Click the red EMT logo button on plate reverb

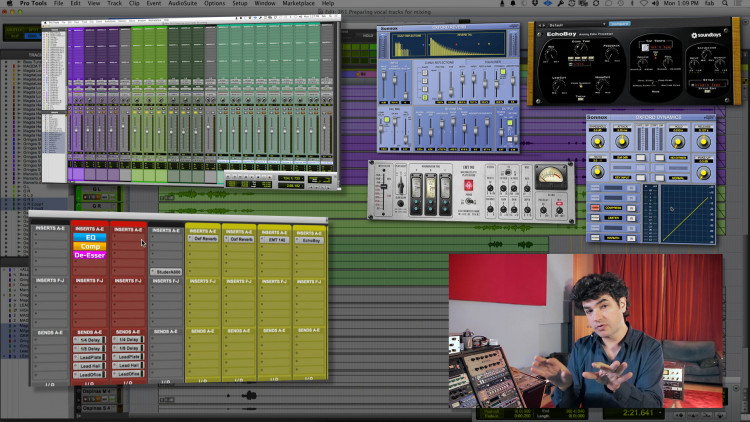pyautogui.click(x=469, y=186)
